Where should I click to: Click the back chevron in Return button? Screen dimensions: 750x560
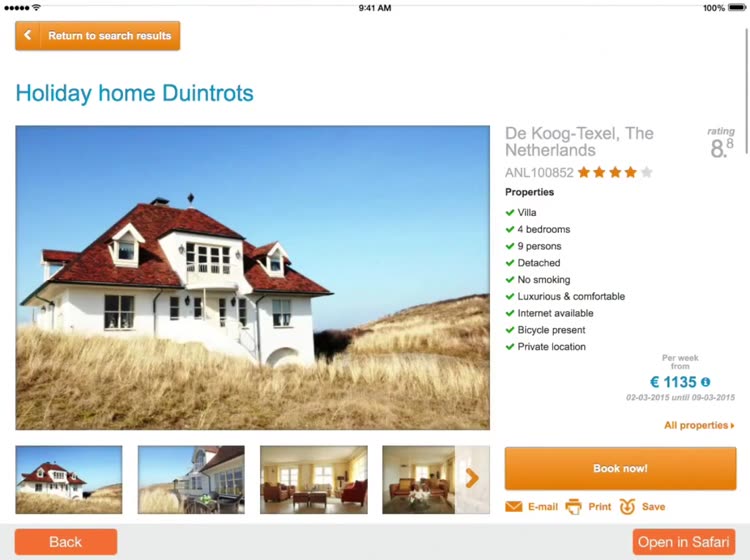(x=28, y=35)
